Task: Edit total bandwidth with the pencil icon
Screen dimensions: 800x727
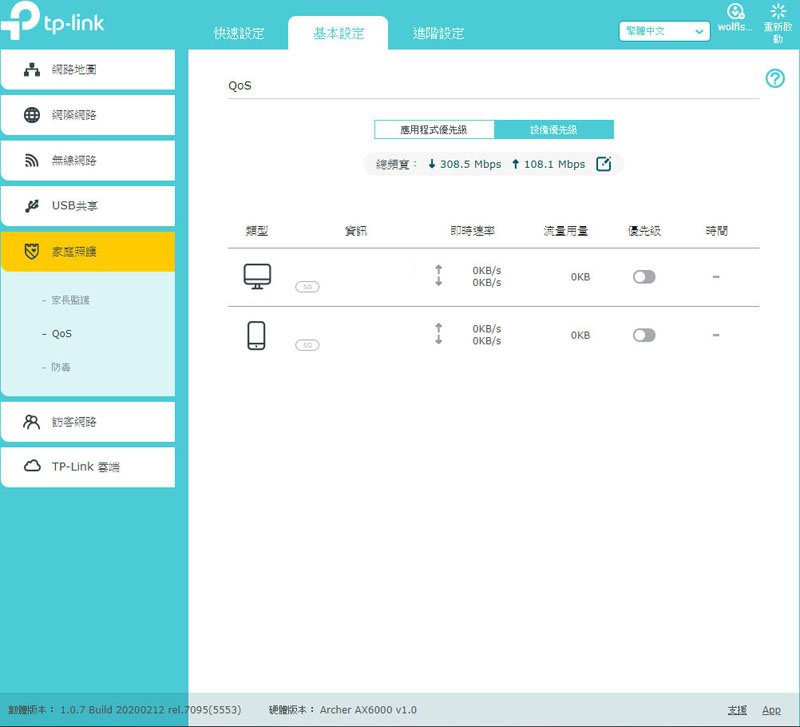Action: coord(604,164)
